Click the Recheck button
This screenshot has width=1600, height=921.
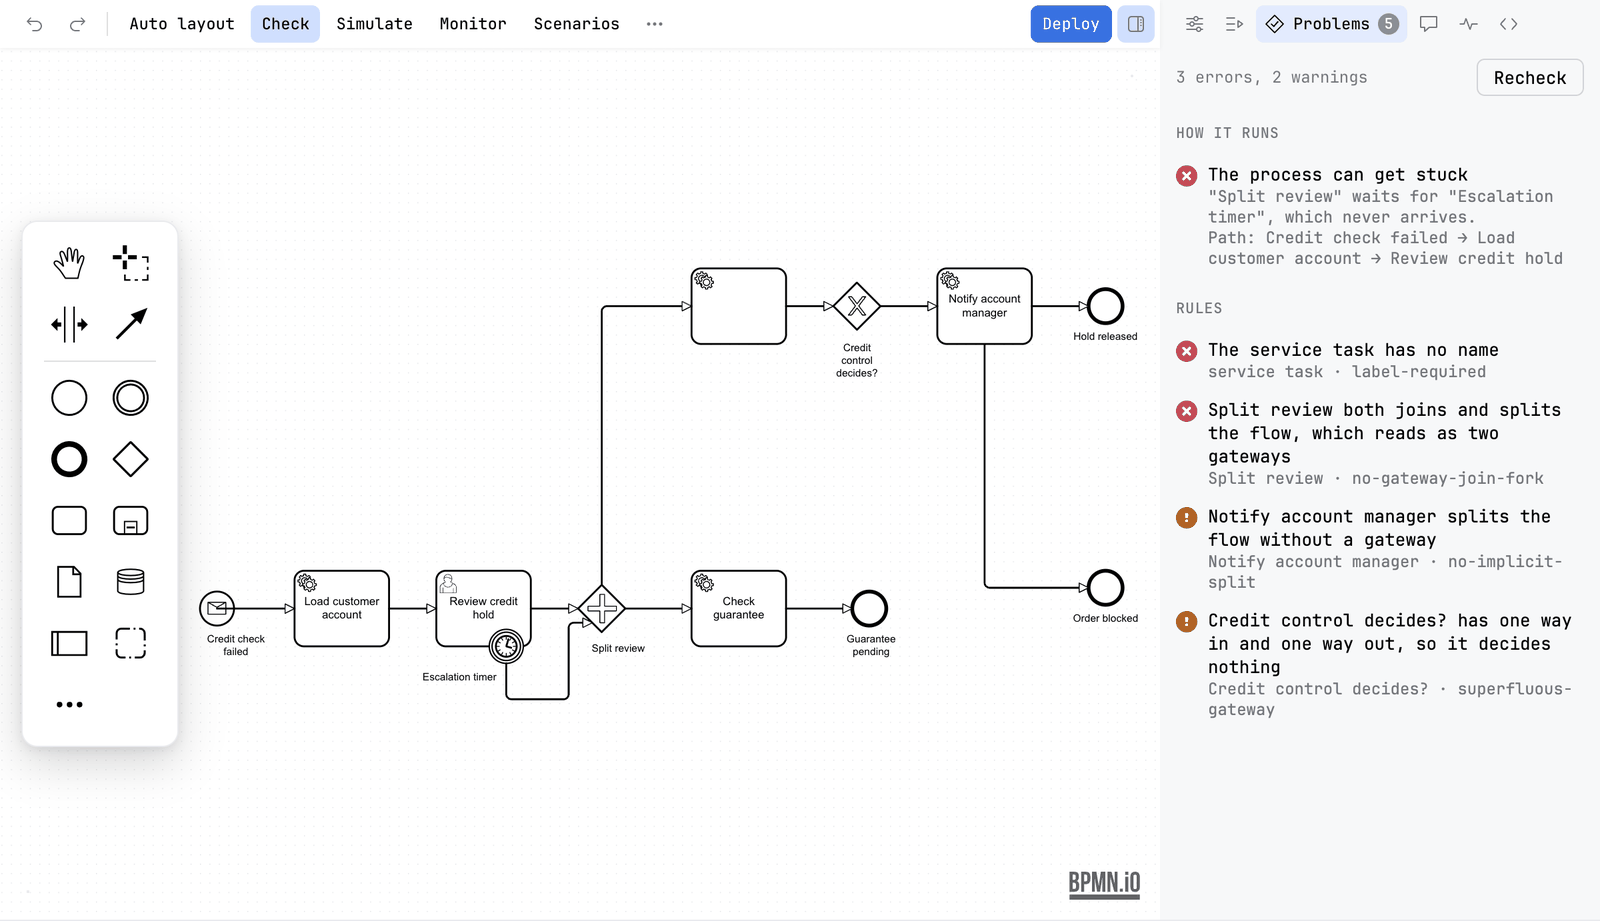pyautogui.click(x=1529, y=78)
